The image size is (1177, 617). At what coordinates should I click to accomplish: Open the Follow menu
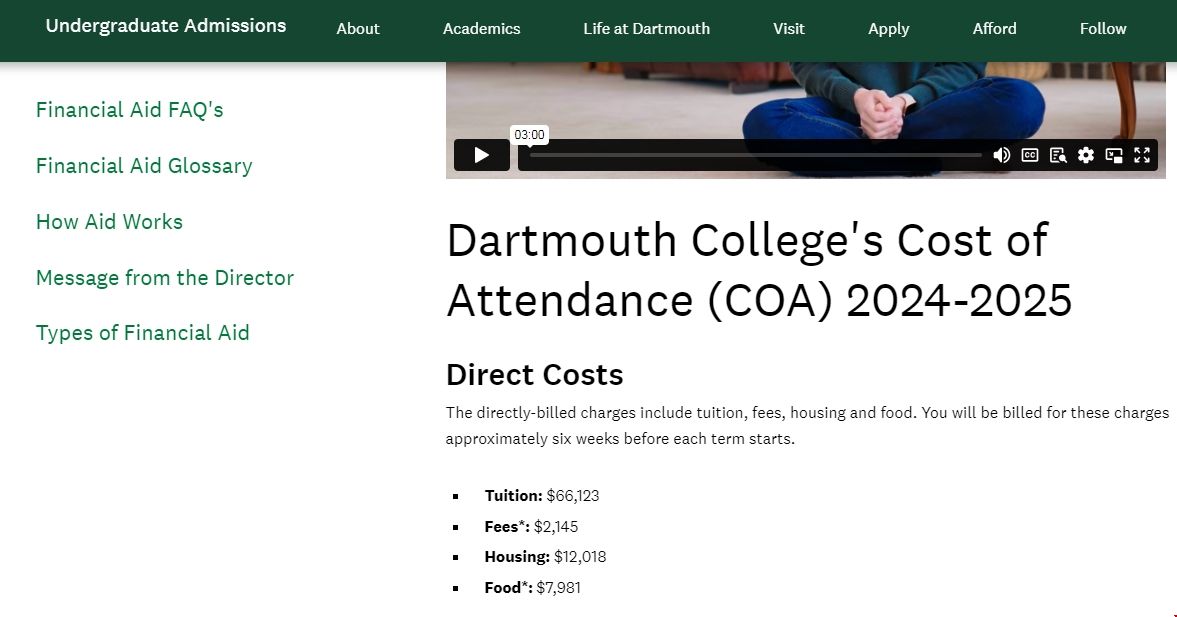point(1103,29)
